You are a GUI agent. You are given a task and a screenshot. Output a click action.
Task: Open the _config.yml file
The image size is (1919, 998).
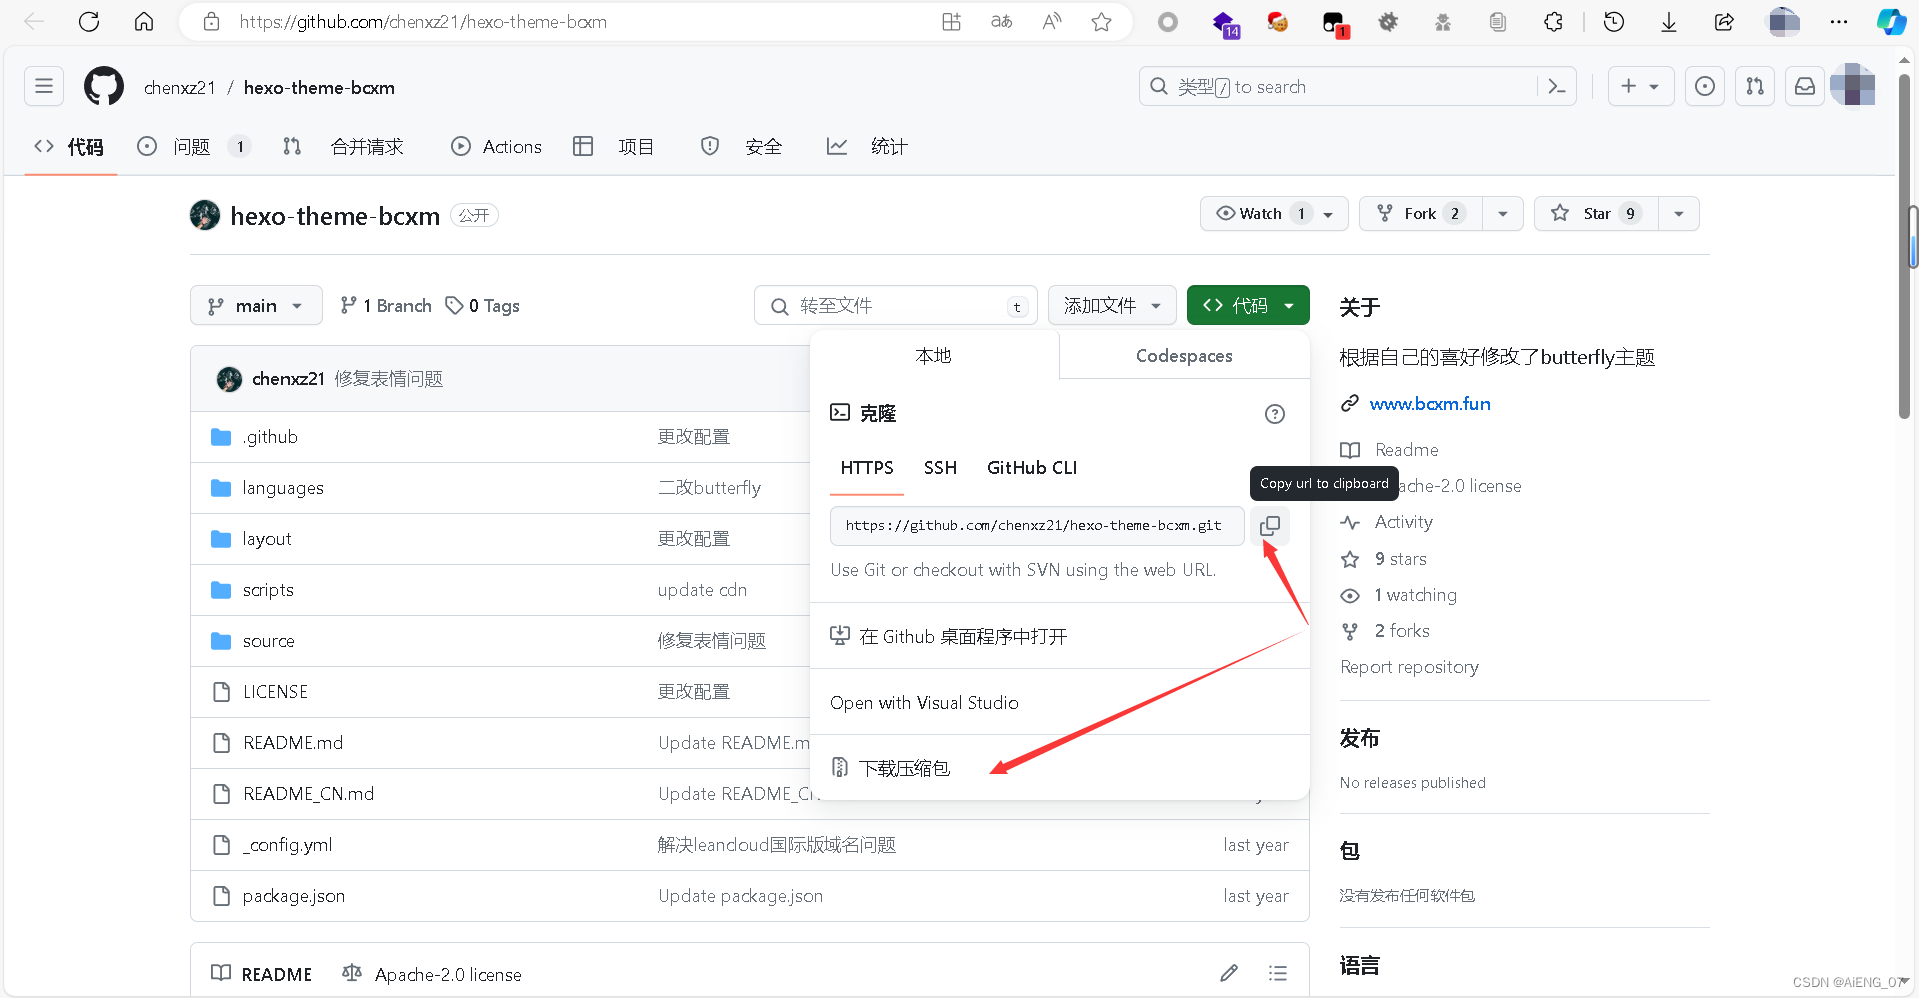point(287,845)
